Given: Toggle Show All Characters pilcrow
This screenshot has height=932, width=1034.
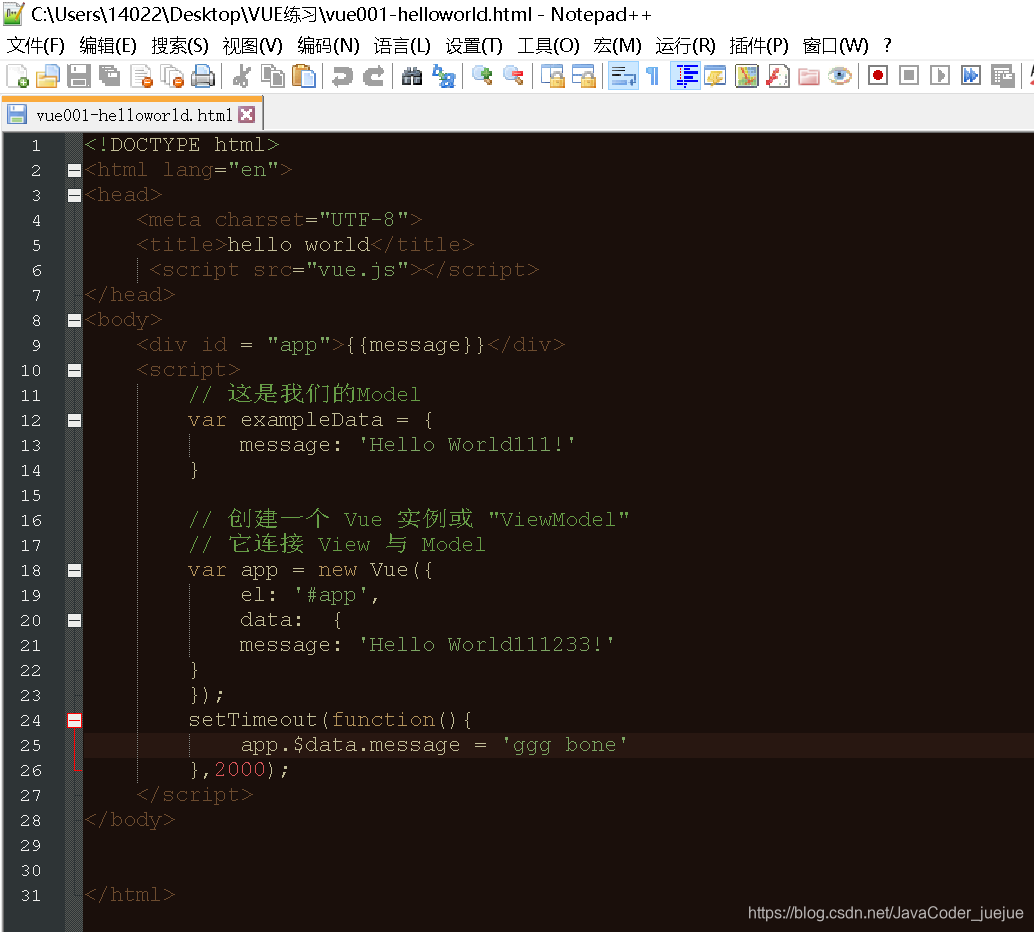Looking at the screenshot, I should (x=653, y=76).
